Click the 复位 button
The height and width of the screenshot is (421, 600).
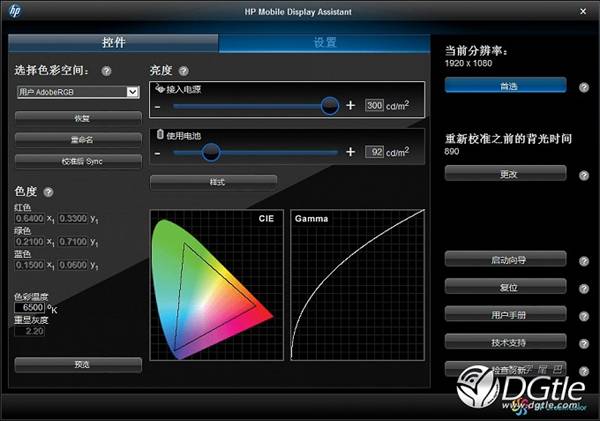(505, 287)
